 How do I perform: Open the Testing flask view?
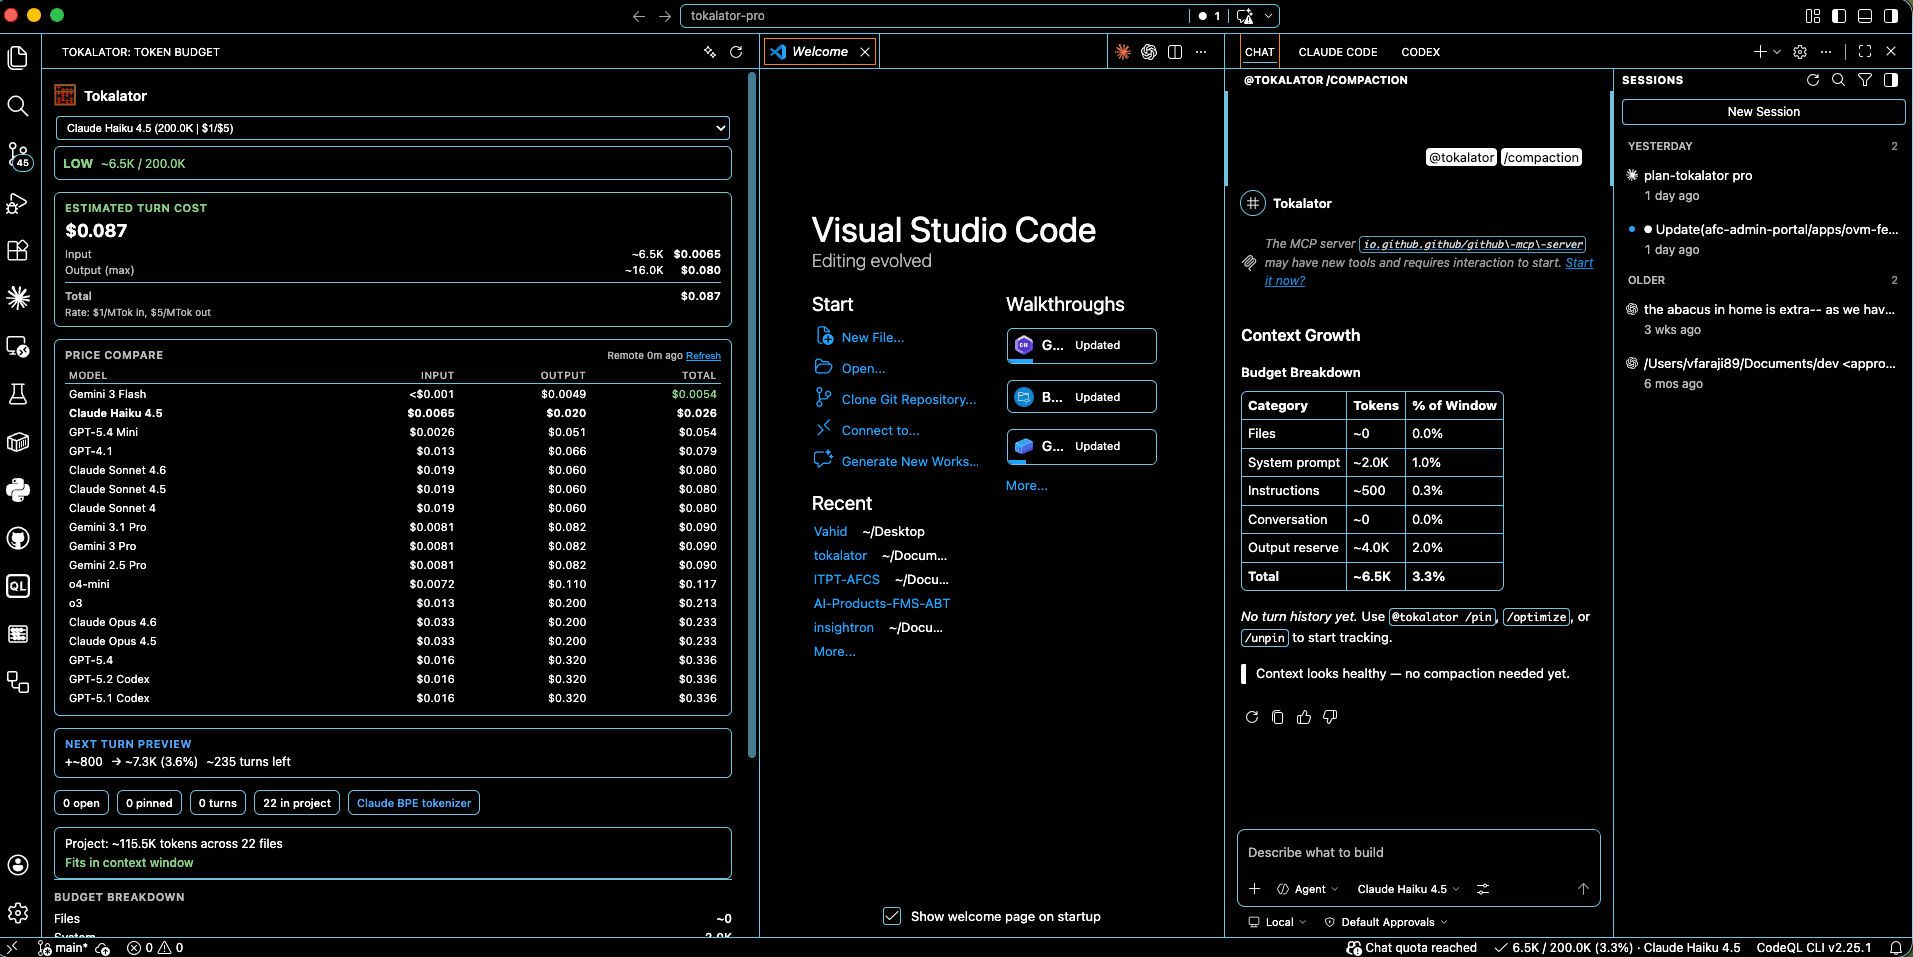pos(18,394)
